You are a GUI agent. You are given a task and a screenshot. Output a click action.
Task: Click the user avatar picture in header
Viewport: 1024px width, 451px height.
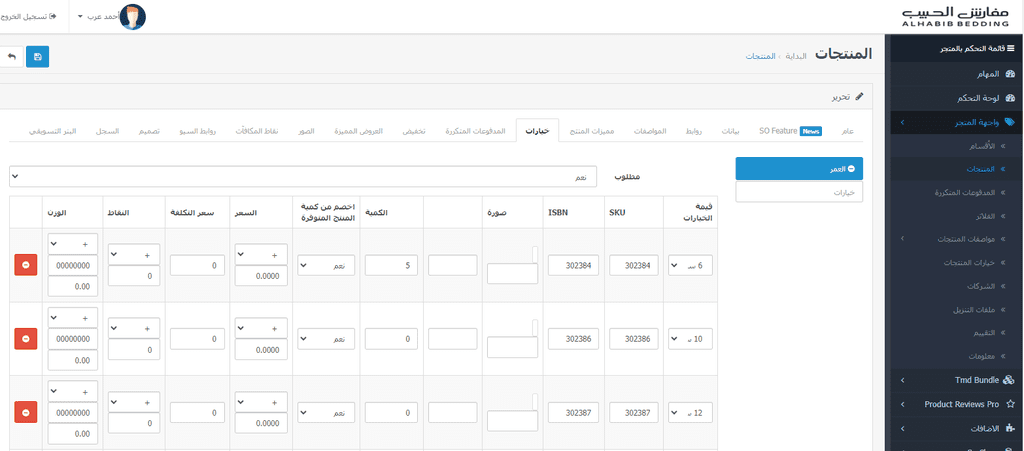133,16
